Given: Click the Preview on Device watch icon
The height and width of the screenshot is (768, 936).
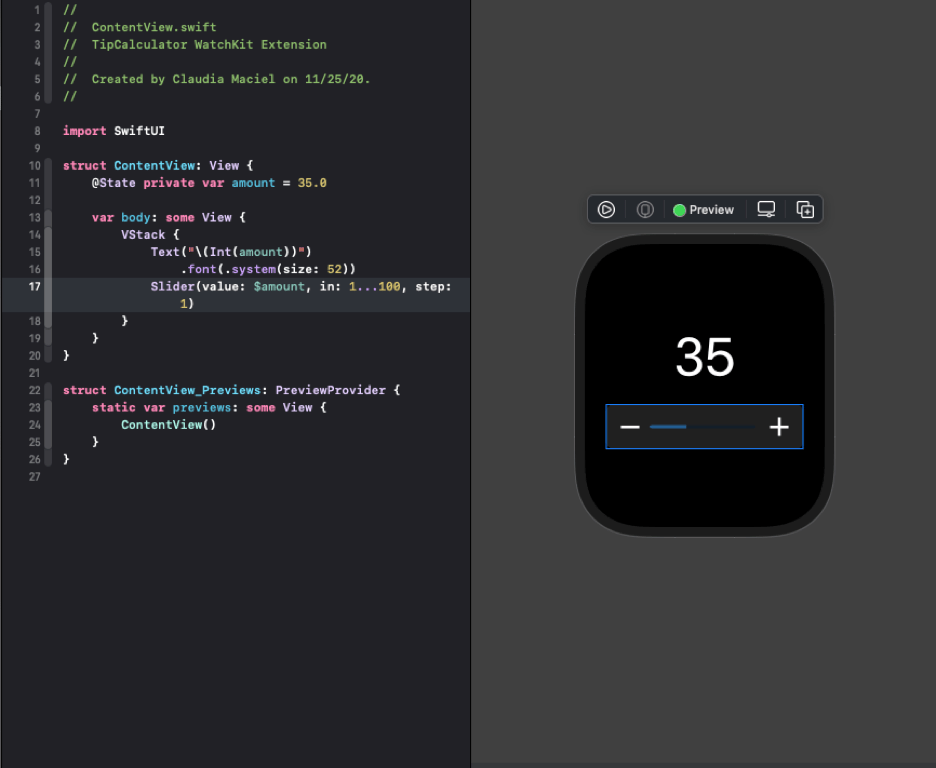Looking at the screenshot, I should (645, 210).
